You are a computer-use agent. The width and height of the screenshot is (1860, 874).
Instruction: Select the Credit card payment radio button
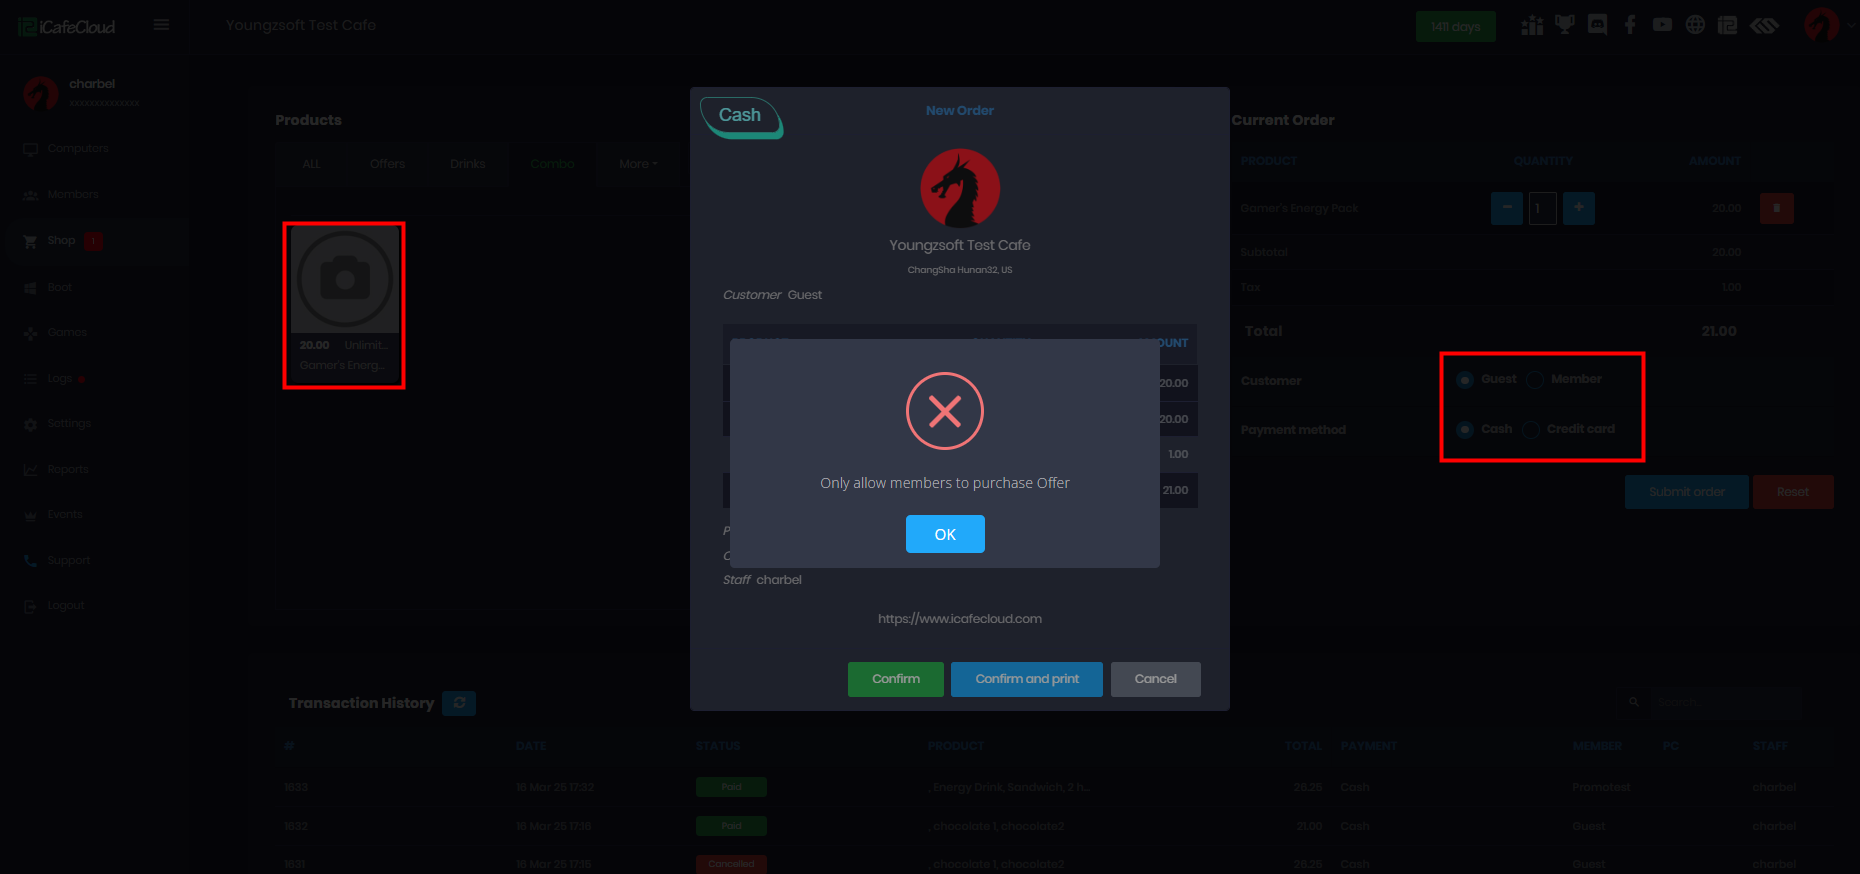(x=1531, y=430)
